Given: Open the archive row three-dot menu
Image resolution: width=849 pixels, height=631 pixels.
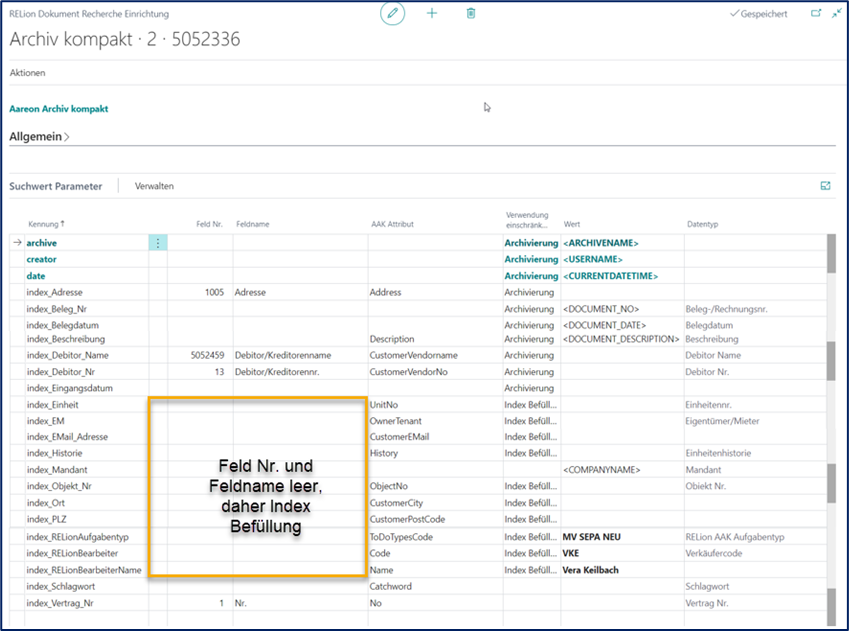Looking at the screenshot, I should [157, 243].
